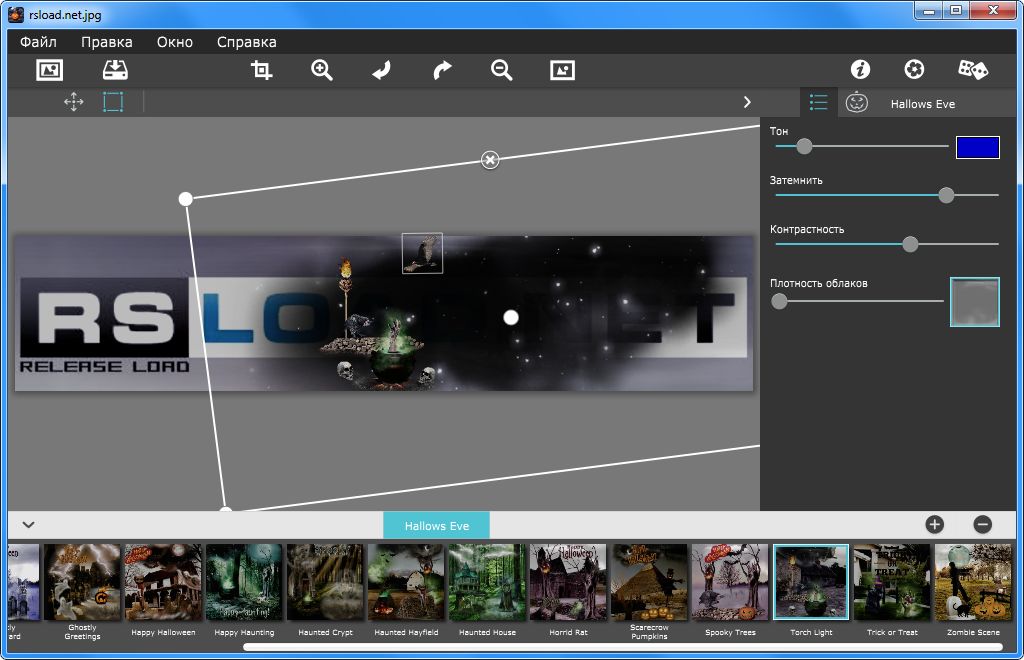Open the Файл menu
The width and height of the screenshot is (1024, 660).
38,42
